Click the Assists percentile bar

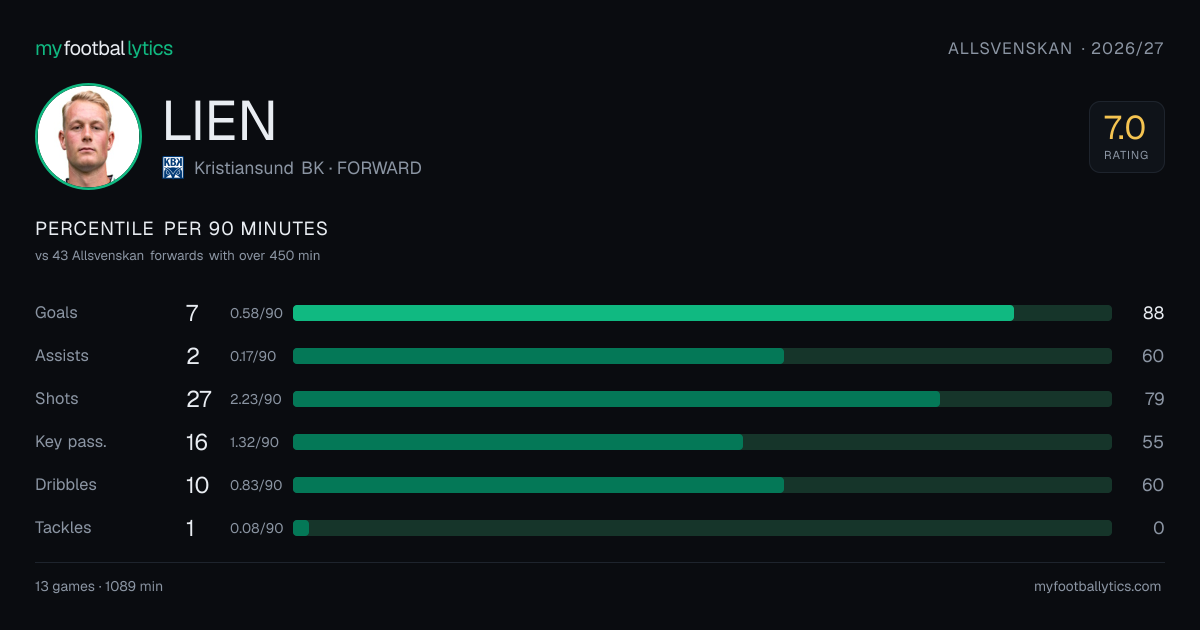point(702,356)
